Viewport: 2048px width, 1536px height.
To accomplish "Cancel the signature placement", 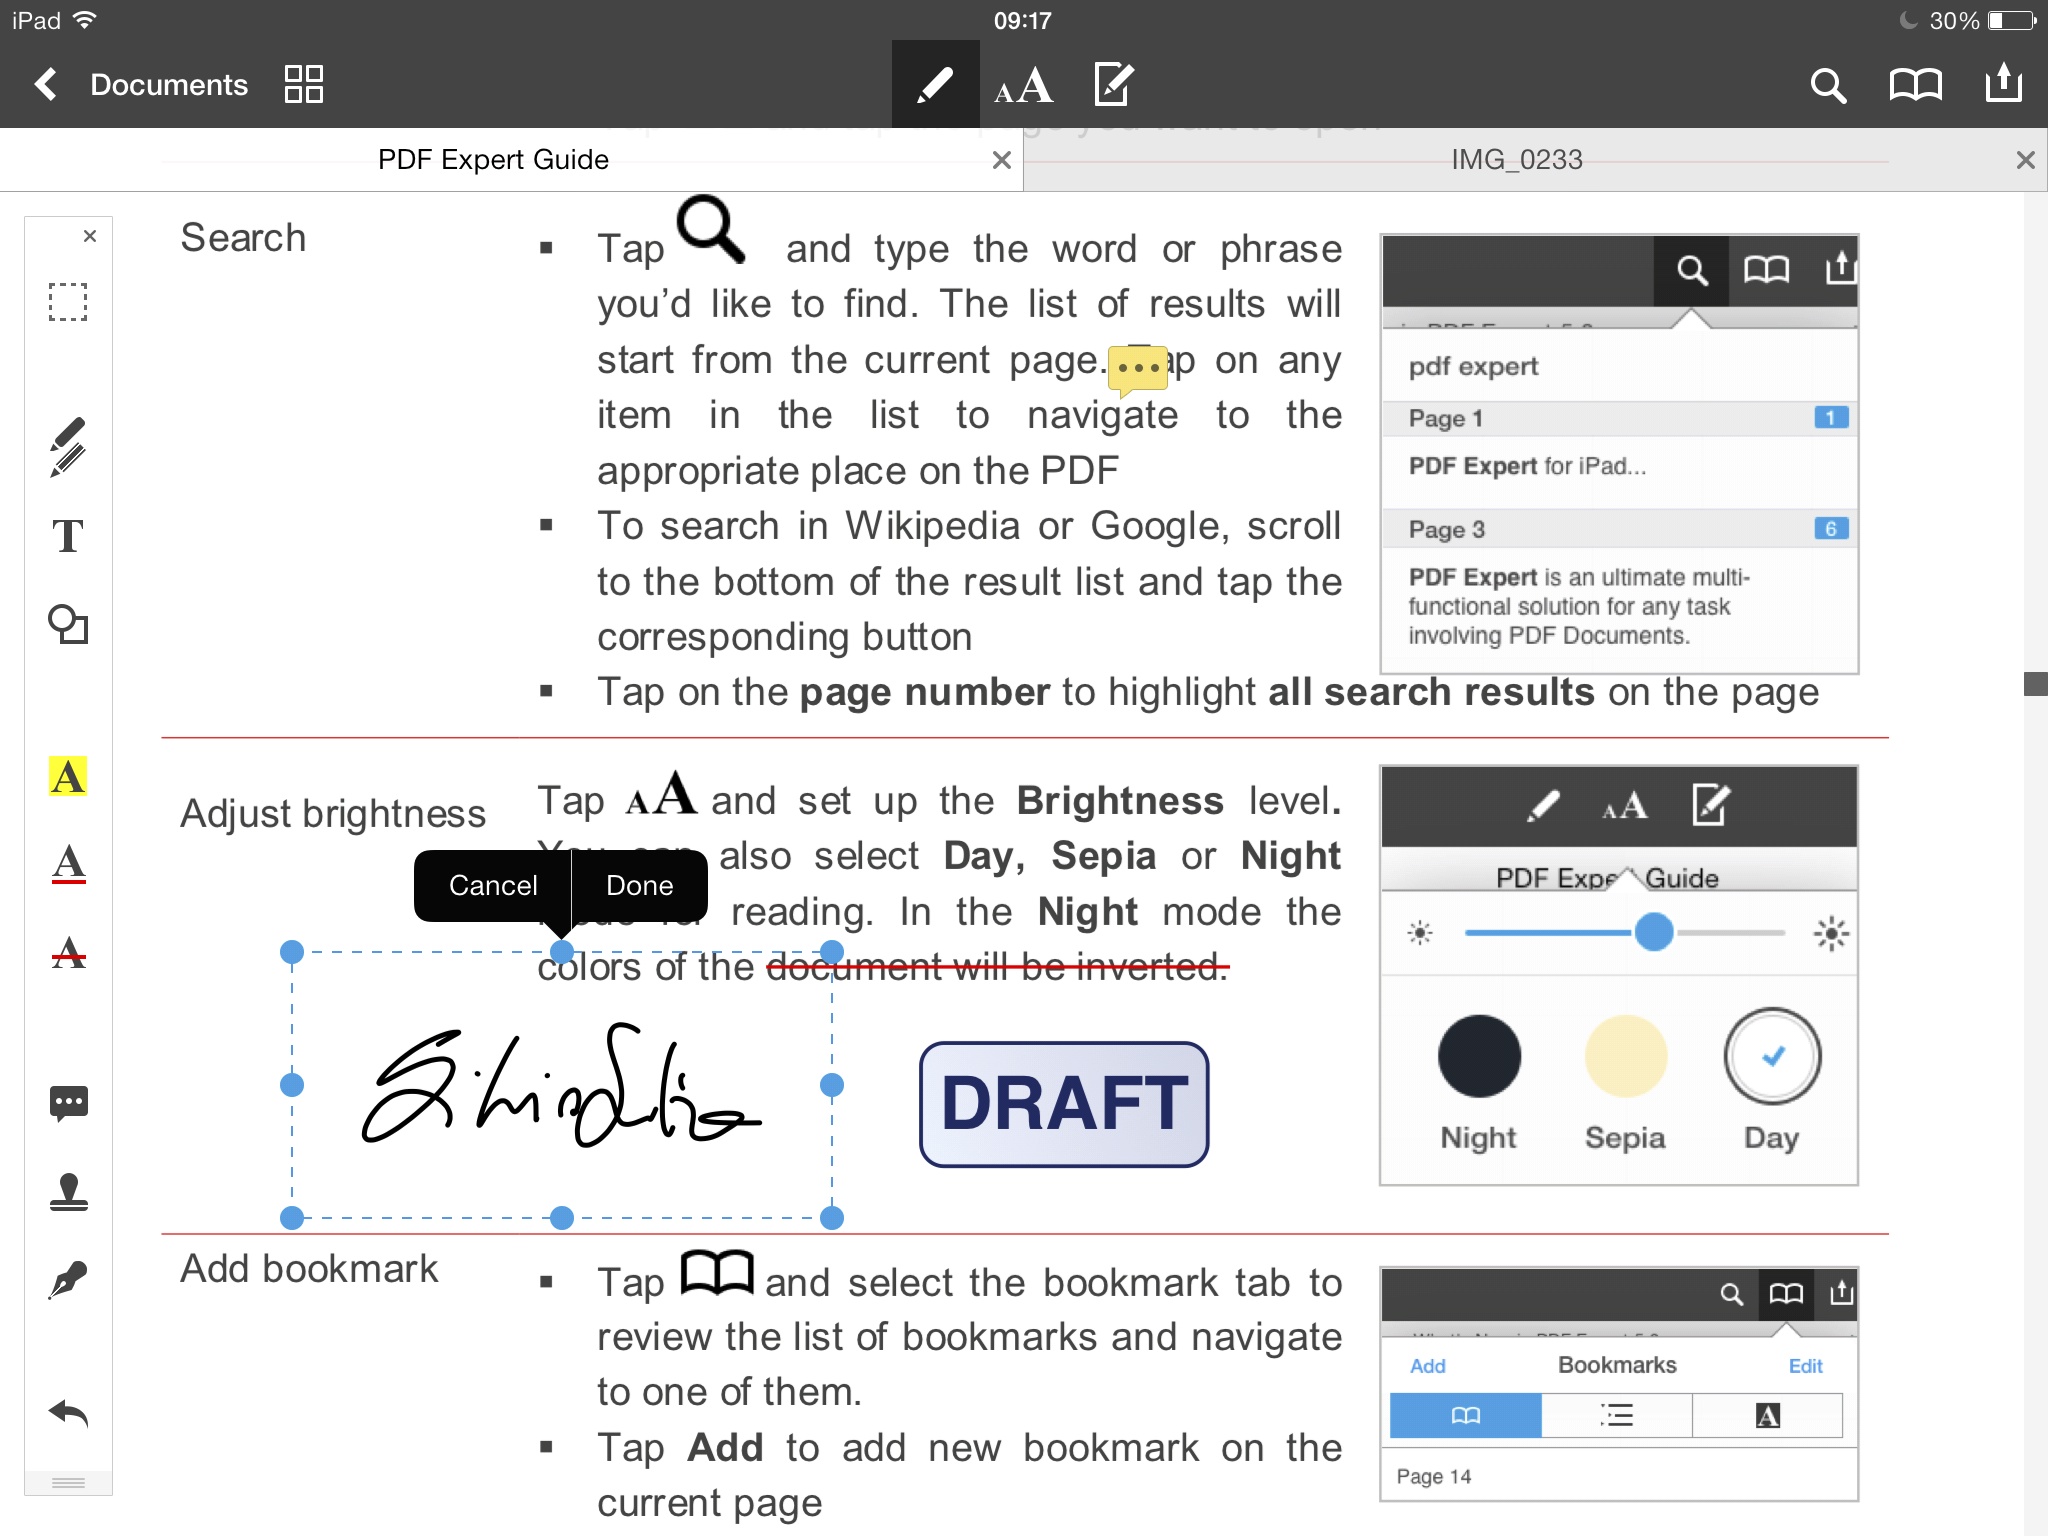I will (x=493, y=886).
